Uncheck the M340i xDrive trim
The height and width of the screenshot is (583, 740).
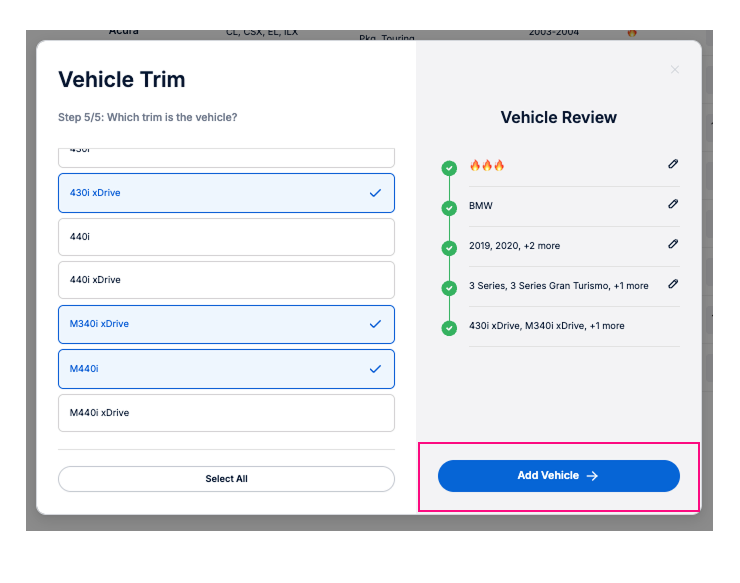click(226, 324)
